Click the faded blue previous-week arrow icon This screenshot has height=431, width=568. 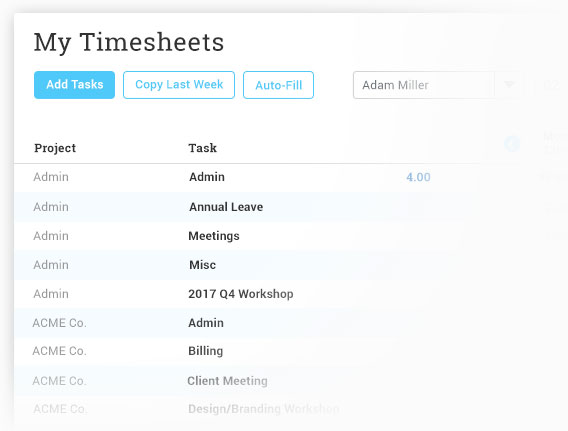[512, 144]
